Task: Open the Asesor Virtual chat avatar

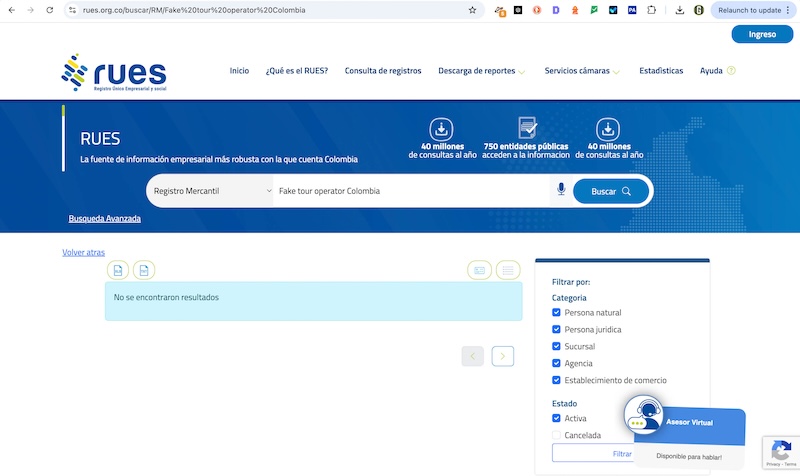Action: (x=643, y=414)
